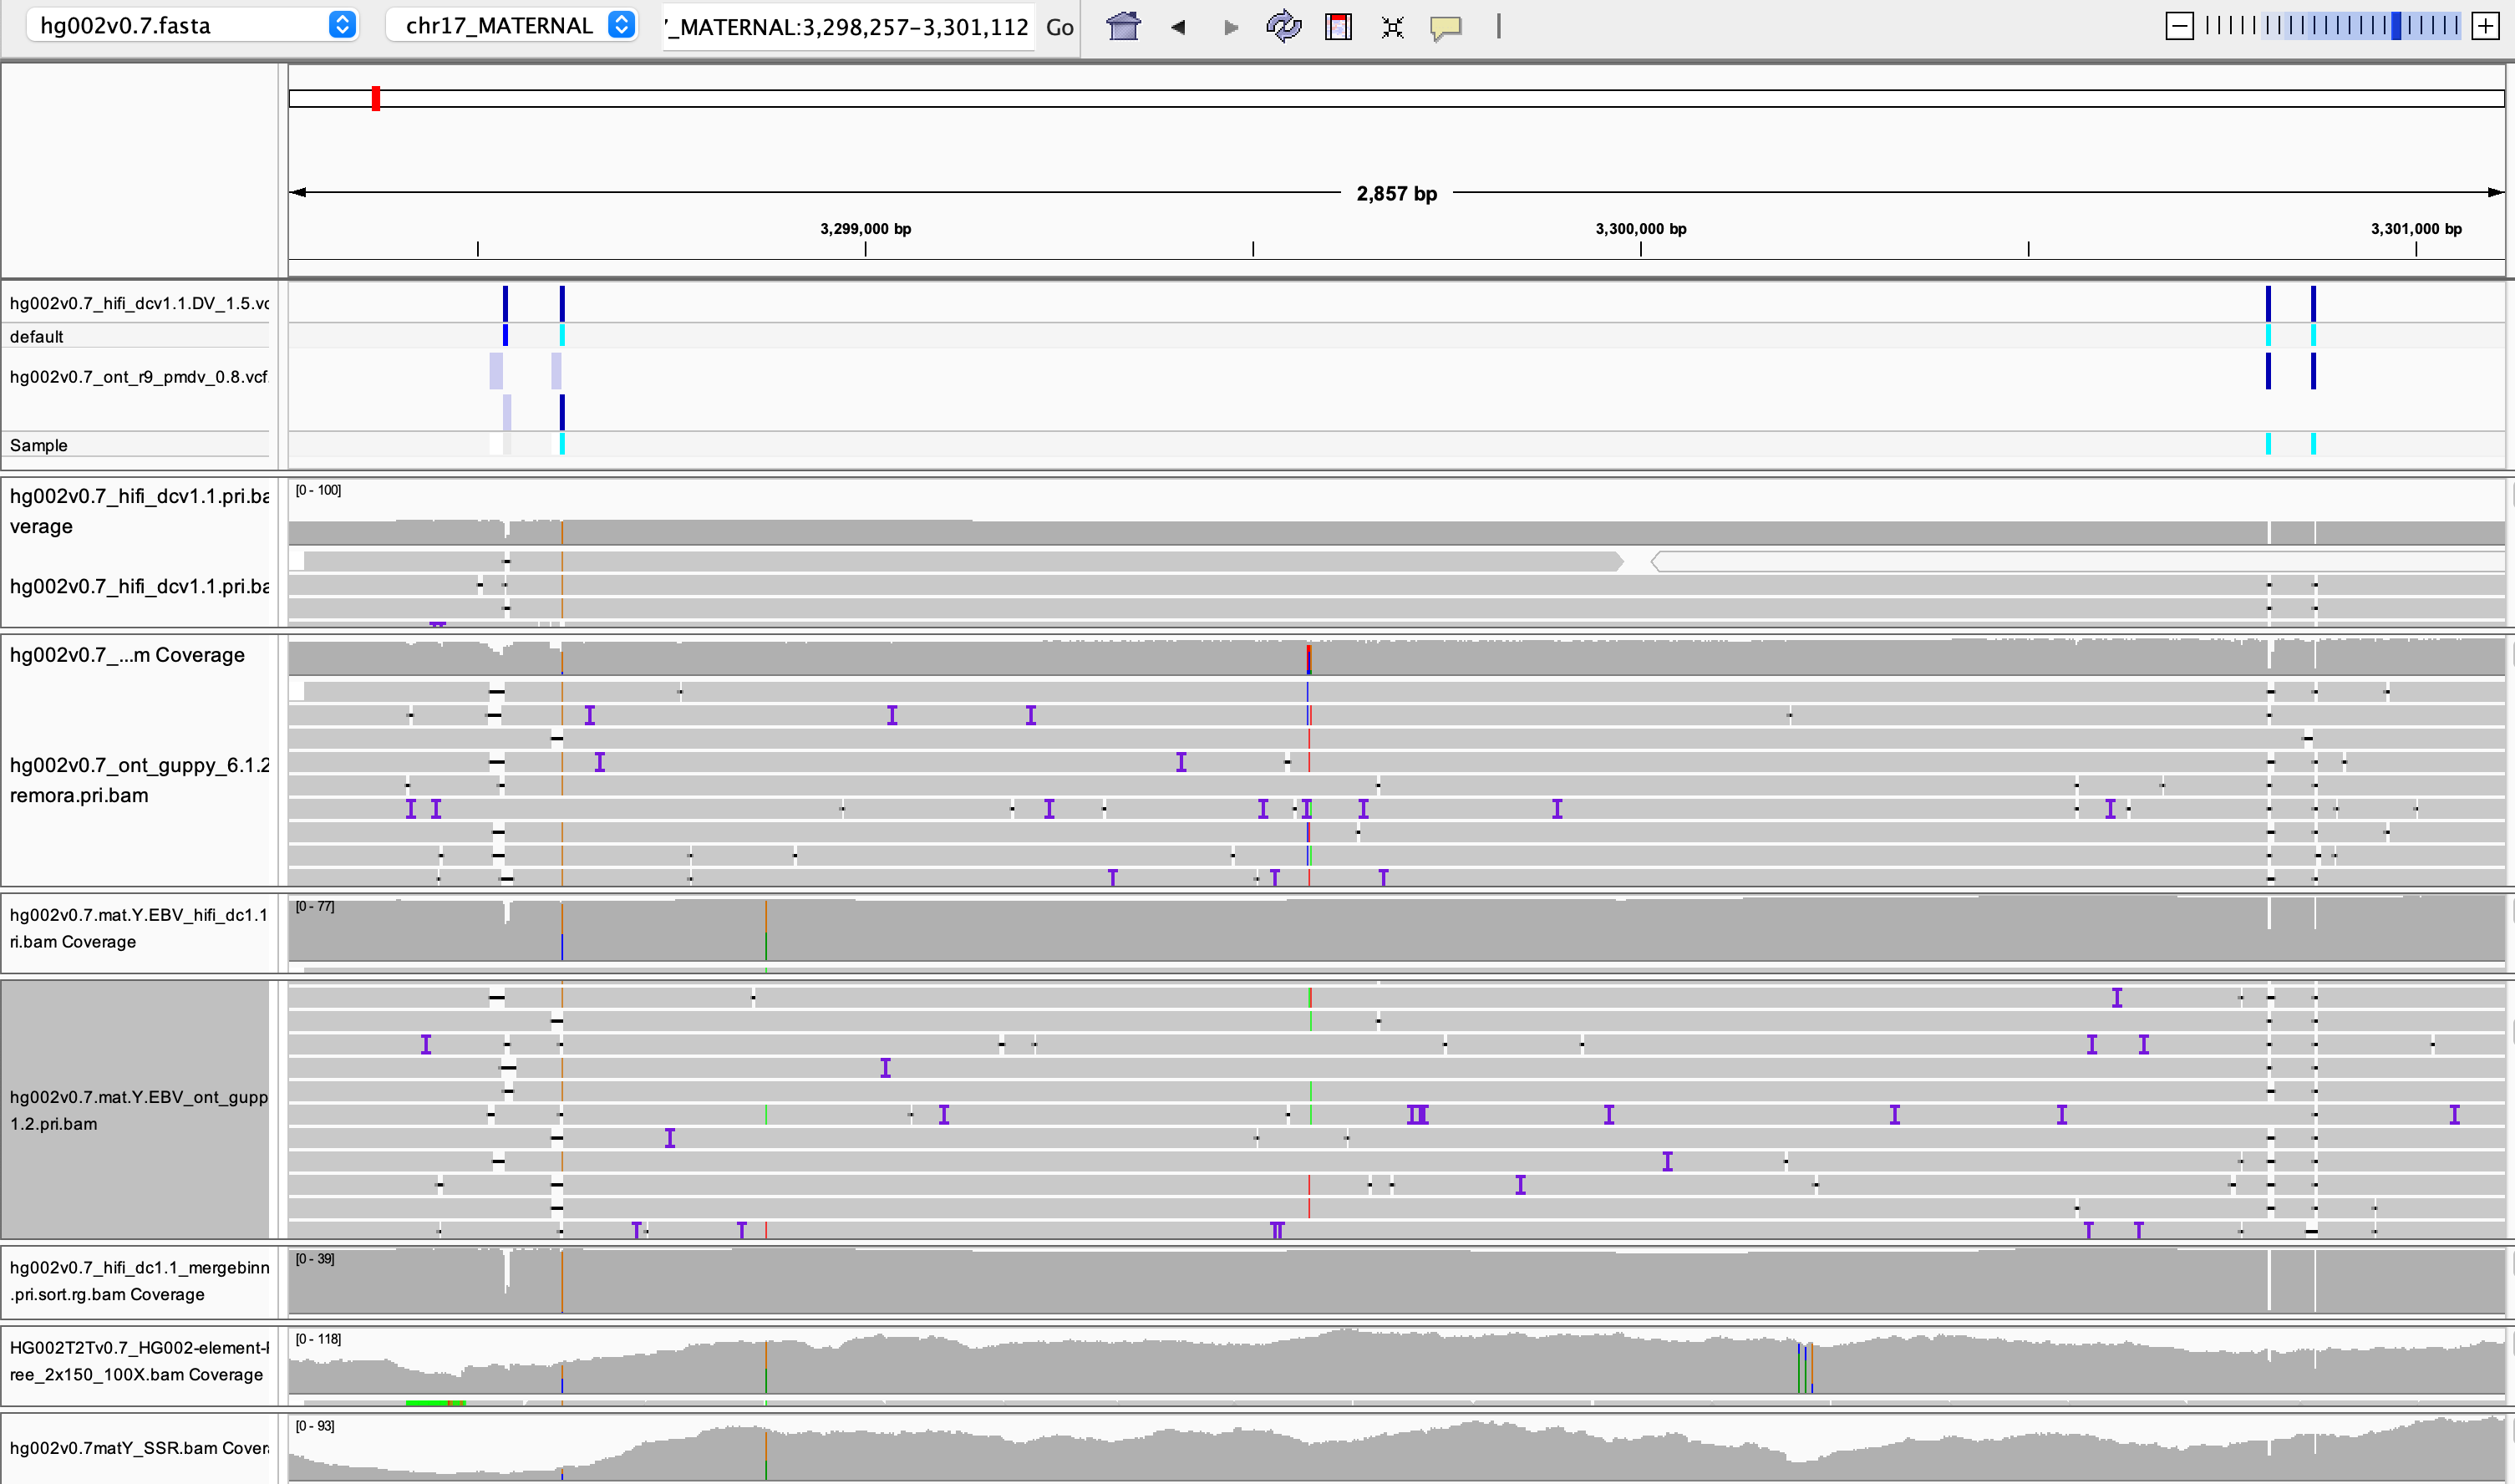Select the red locus marker on the chromosome overview
This screenshot has height=1484, width=2515.
tap(376, 98)
